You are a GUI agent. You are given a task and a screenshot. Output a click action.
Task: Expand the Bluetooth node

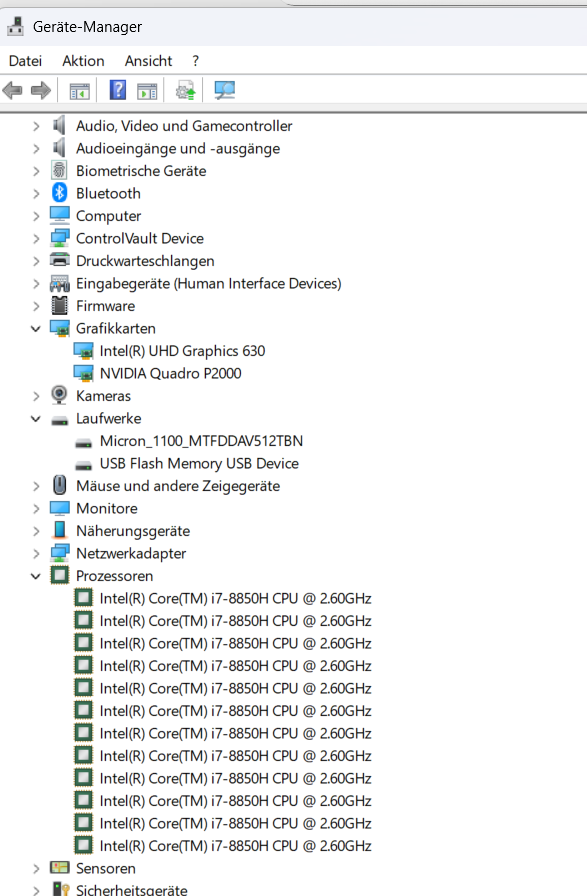(36, 193)
